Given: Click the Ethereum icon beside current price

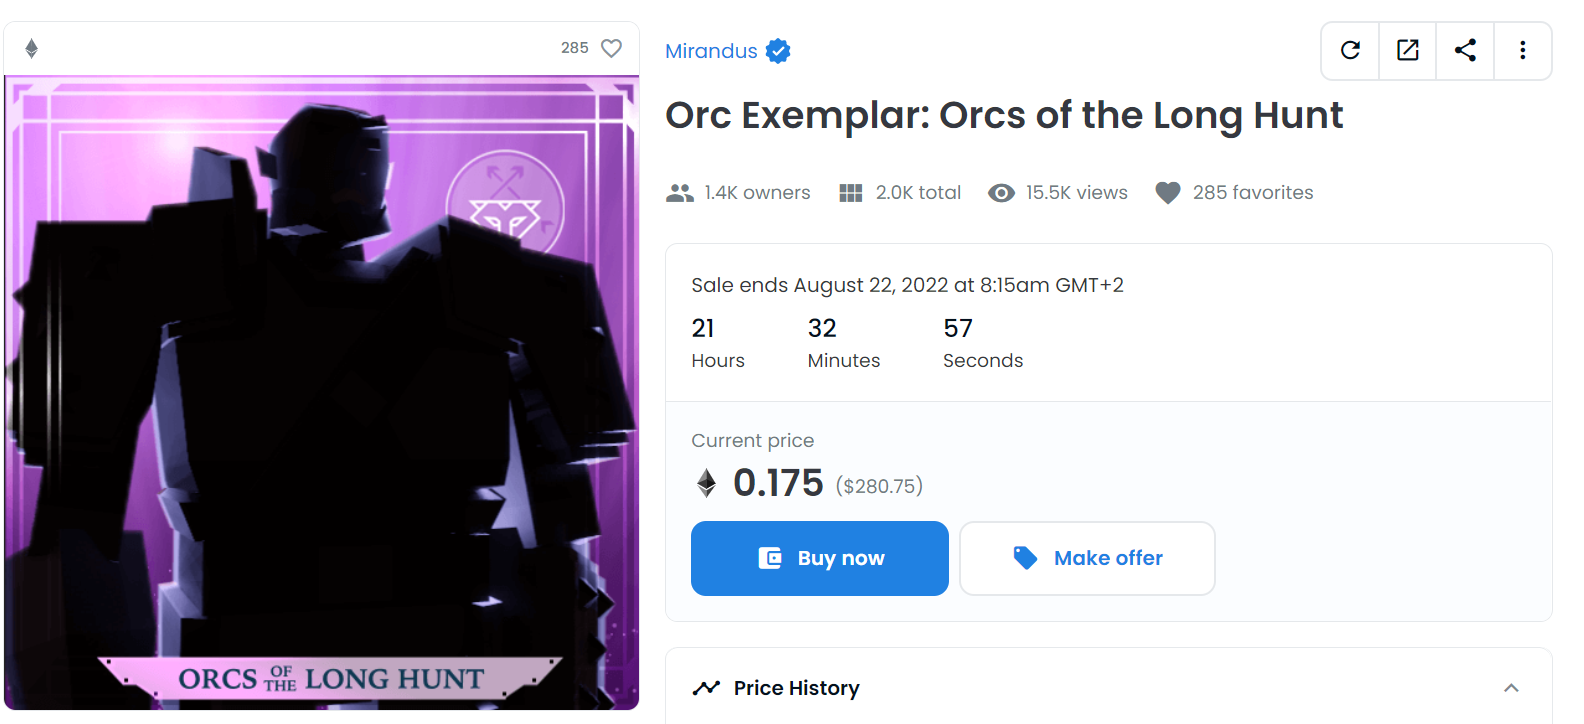Looking at the screenshot, I should 707,484.
